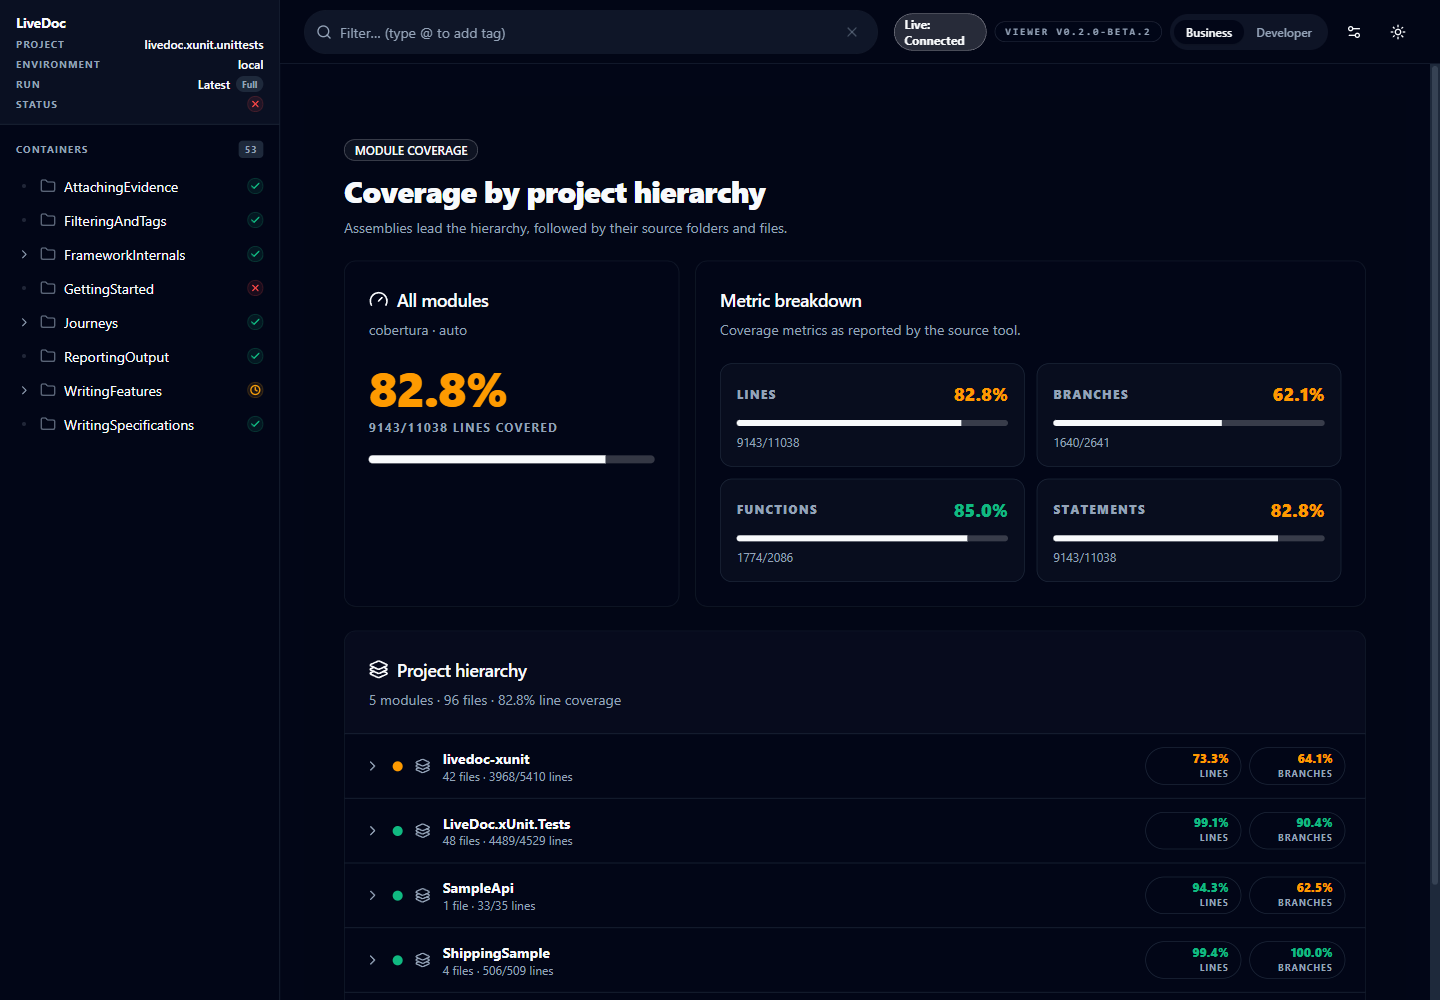Click Functions coverage progress bar

coord(872,538)
